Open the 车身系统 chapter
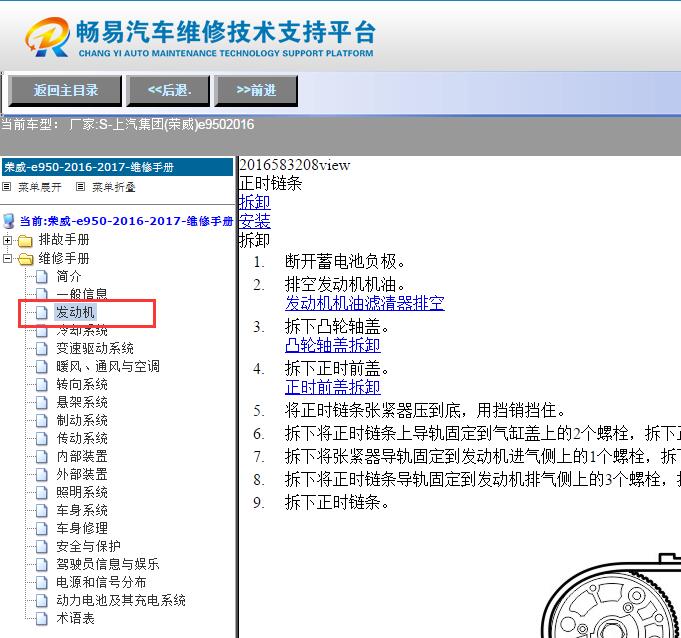This screenshot has height=638, width=681. [82, 510]
